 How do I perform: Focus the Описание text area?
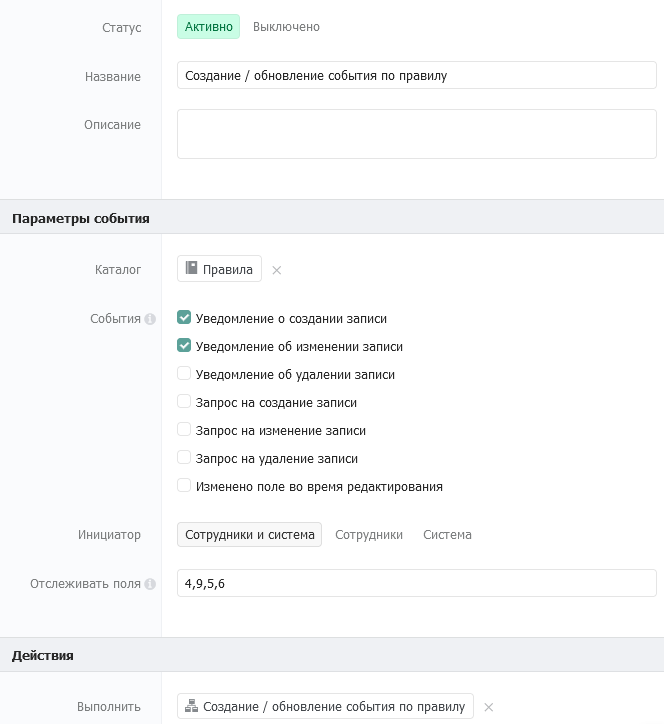tap(416, 134)
